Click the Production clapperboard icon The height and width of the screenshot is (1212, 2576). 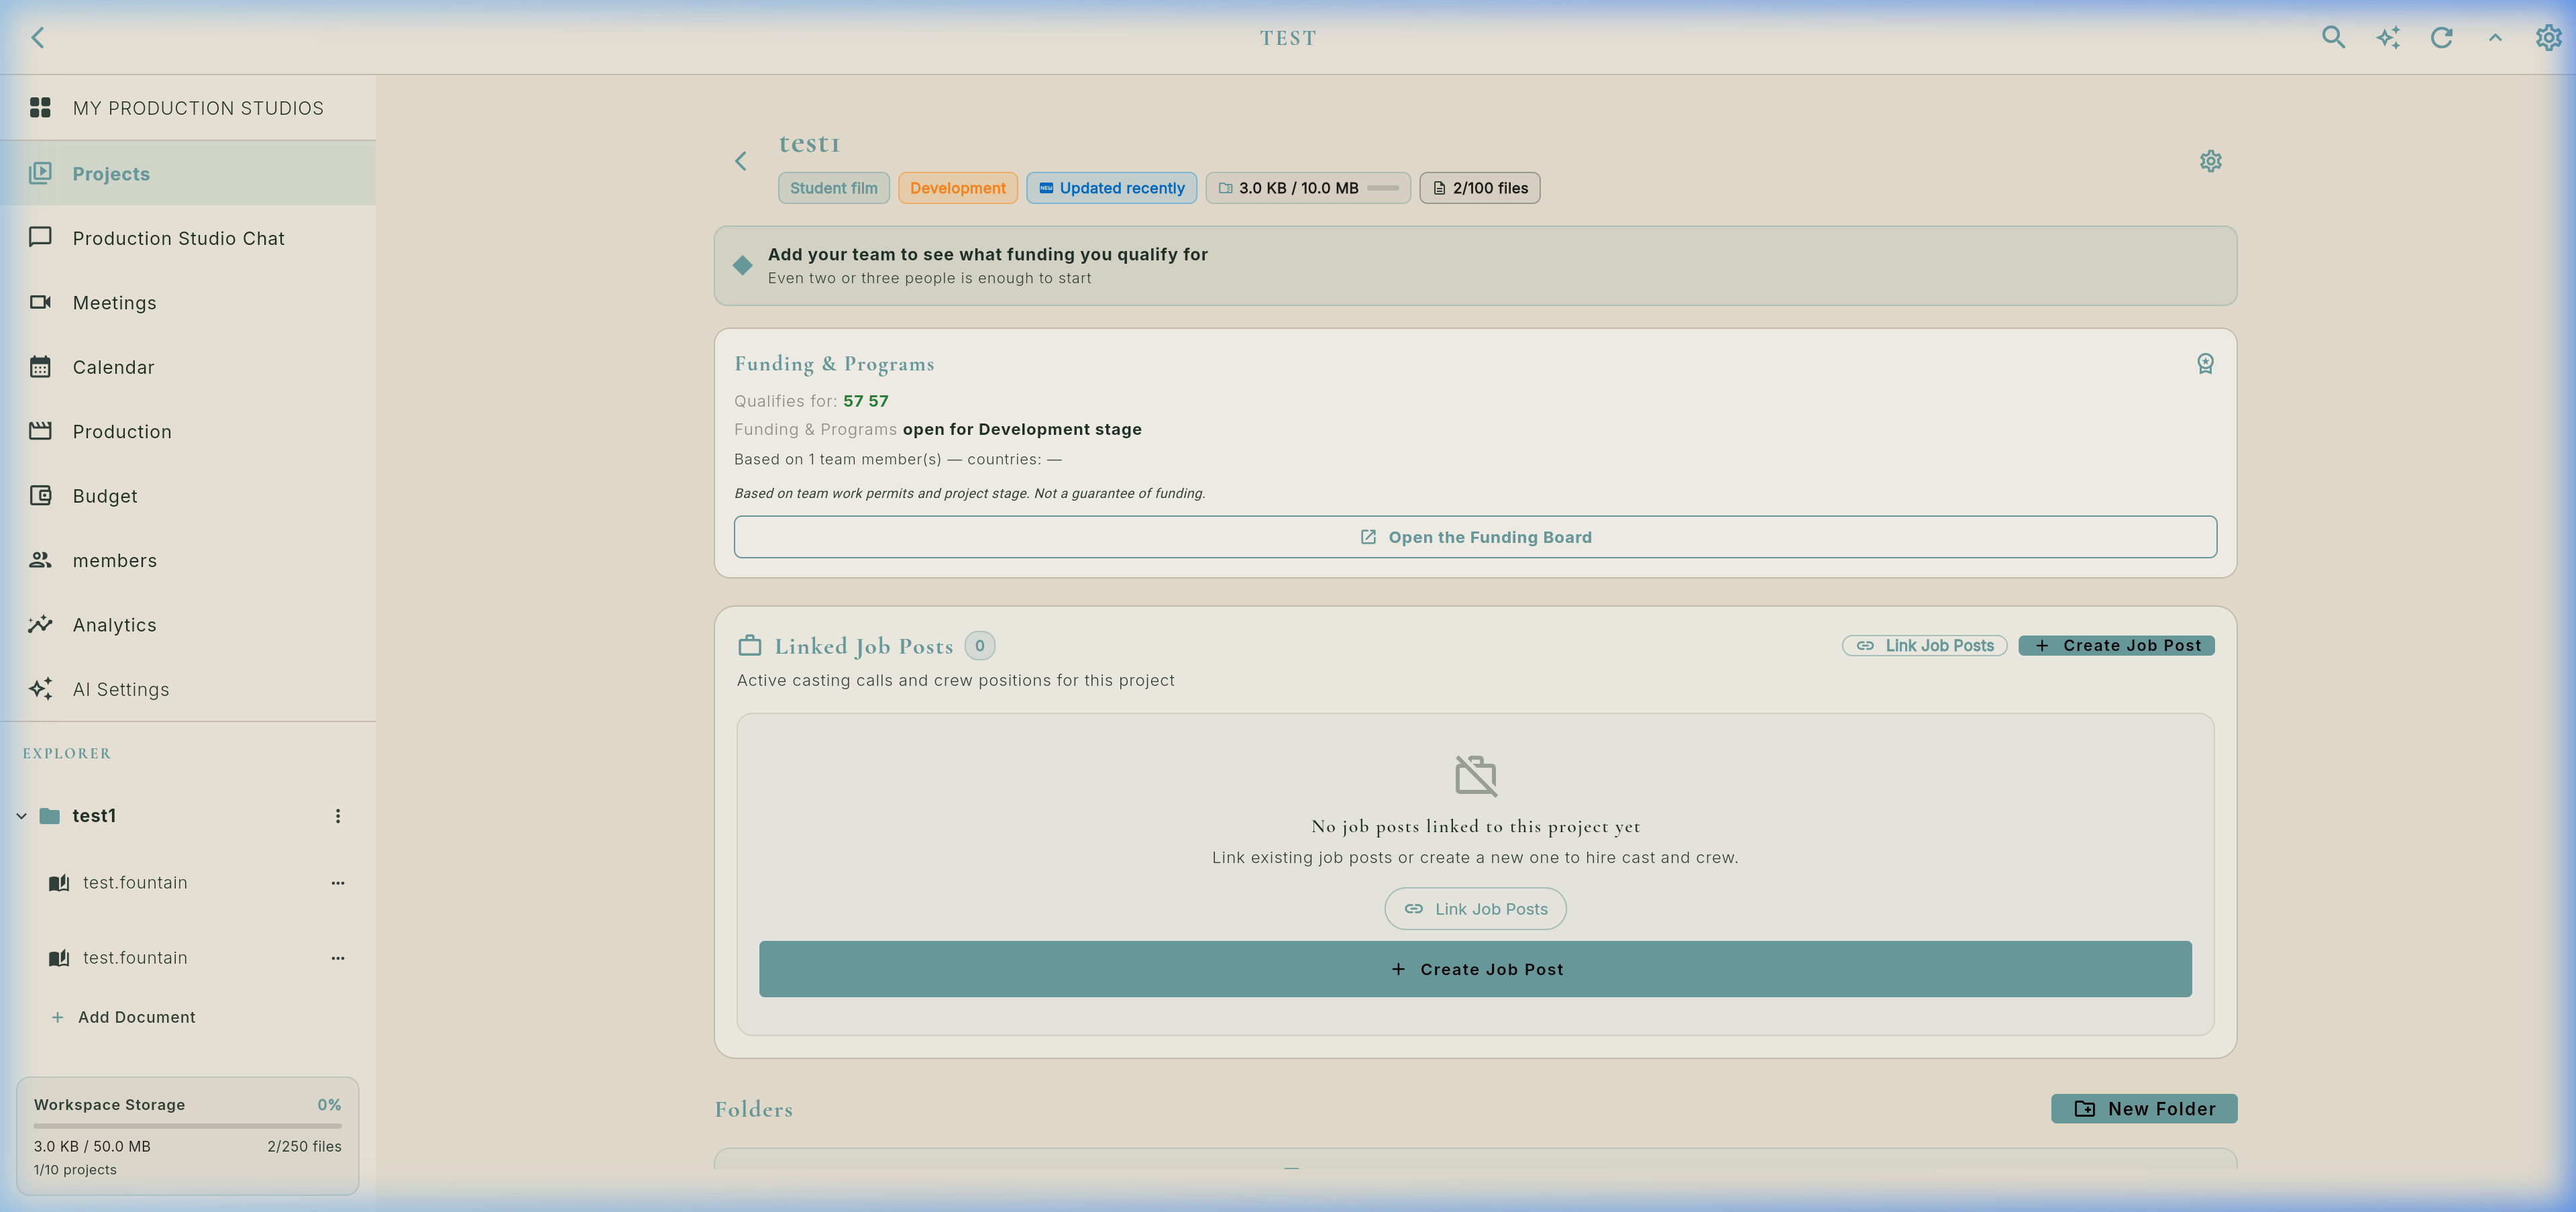coord(40,431)
